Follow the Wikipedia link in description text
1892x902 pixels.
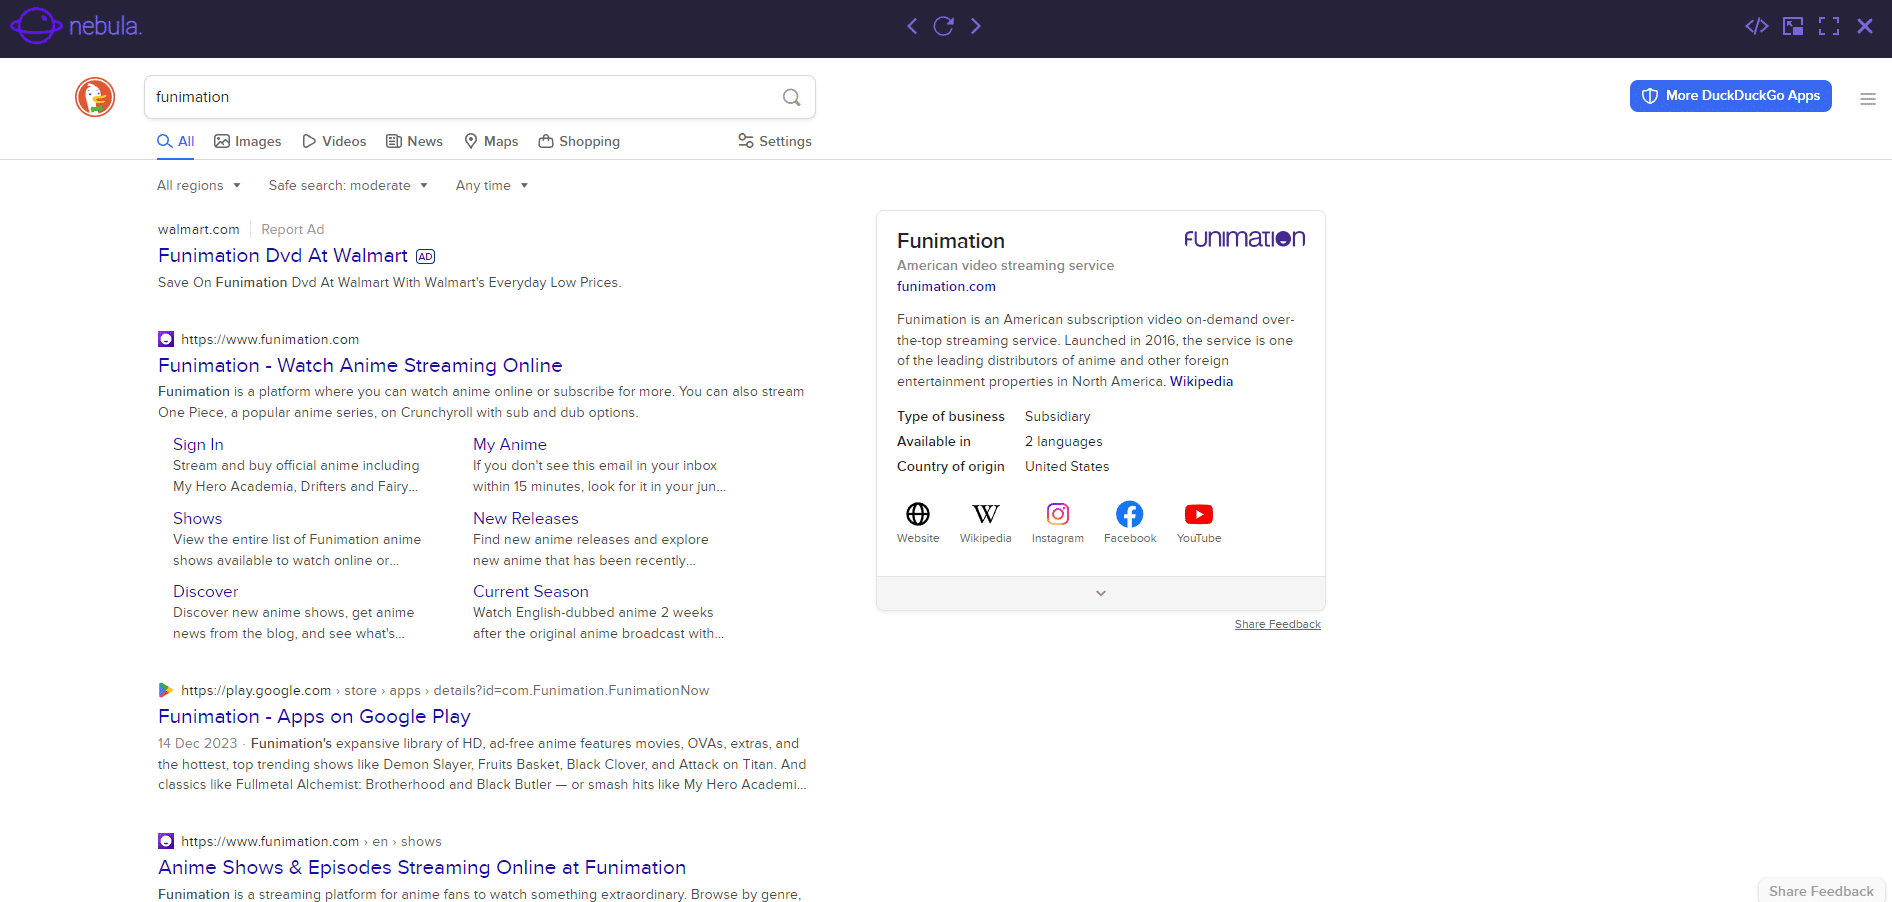(x=1201, y=381)
